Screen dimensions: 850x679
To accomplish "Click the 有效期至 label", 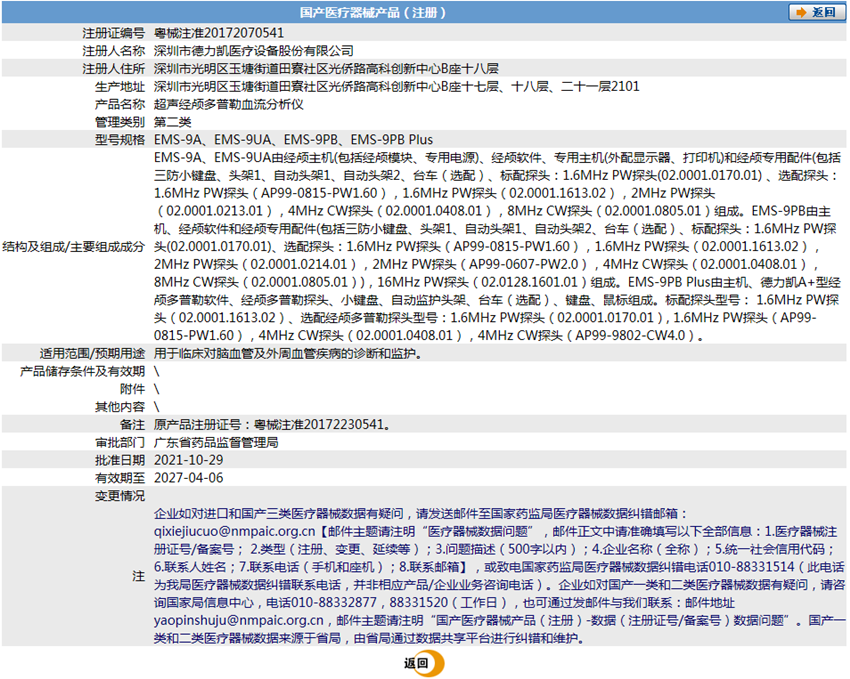I will click(120, 478).
